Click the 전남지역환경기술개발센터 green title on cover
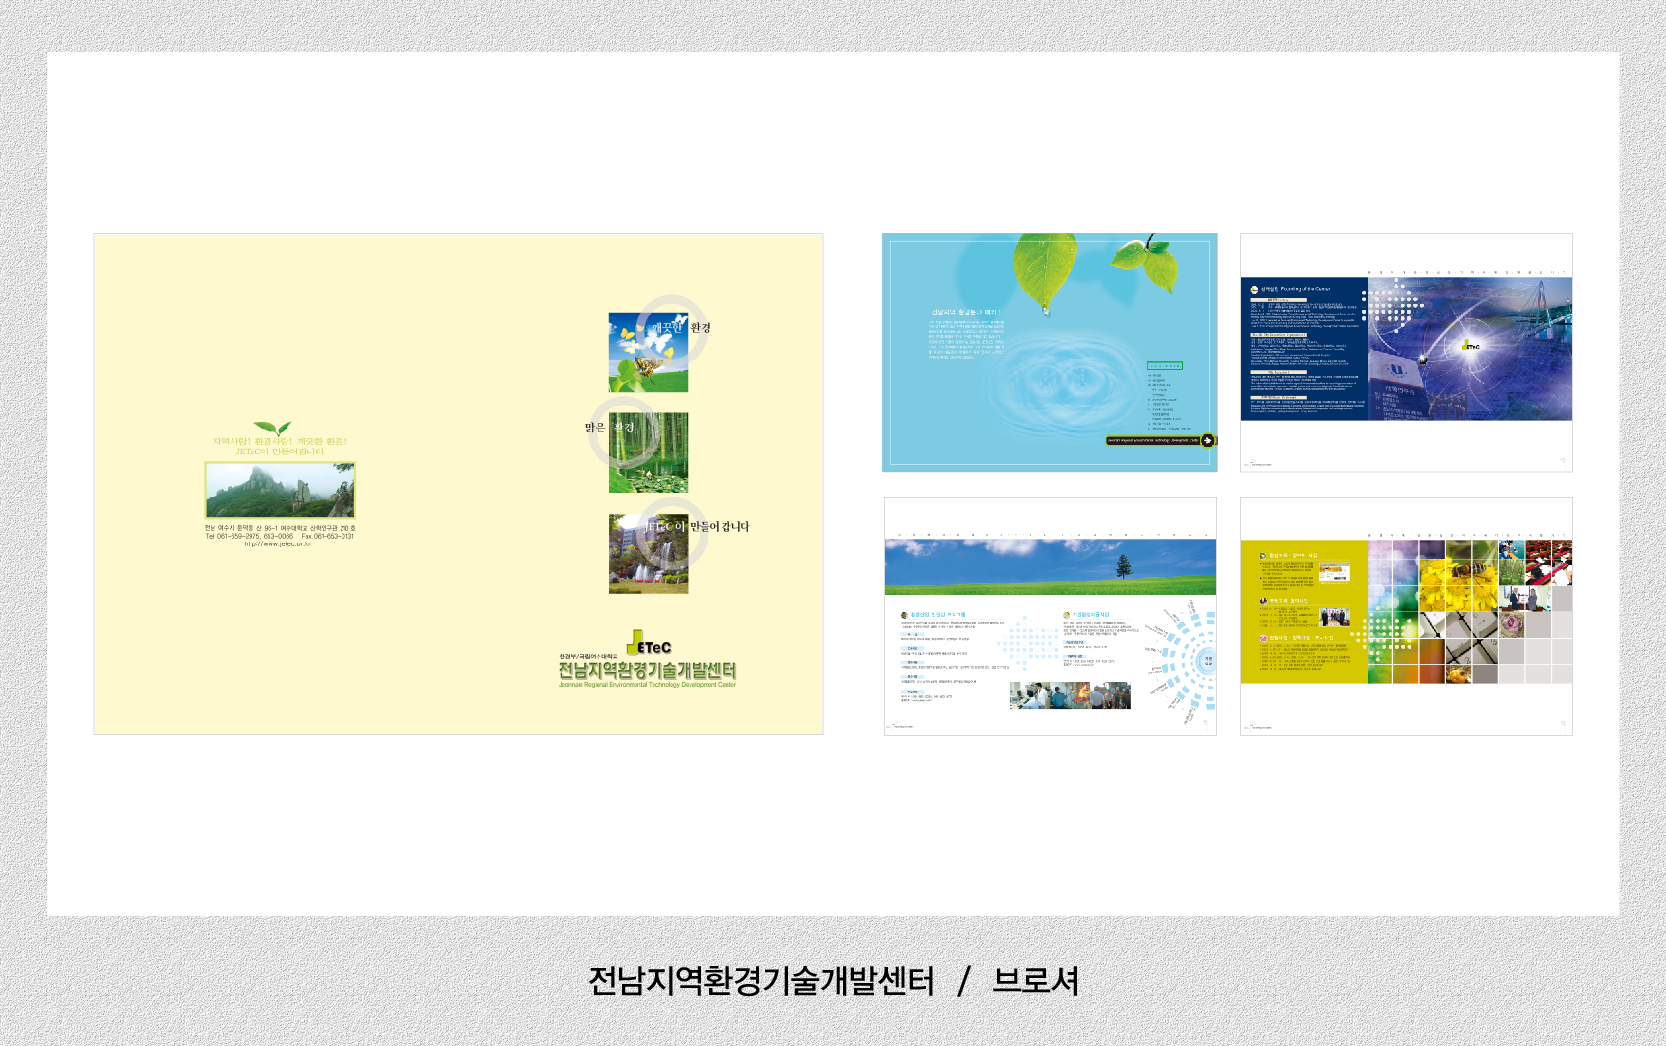 pyautogui.click(x=647, y=670)
